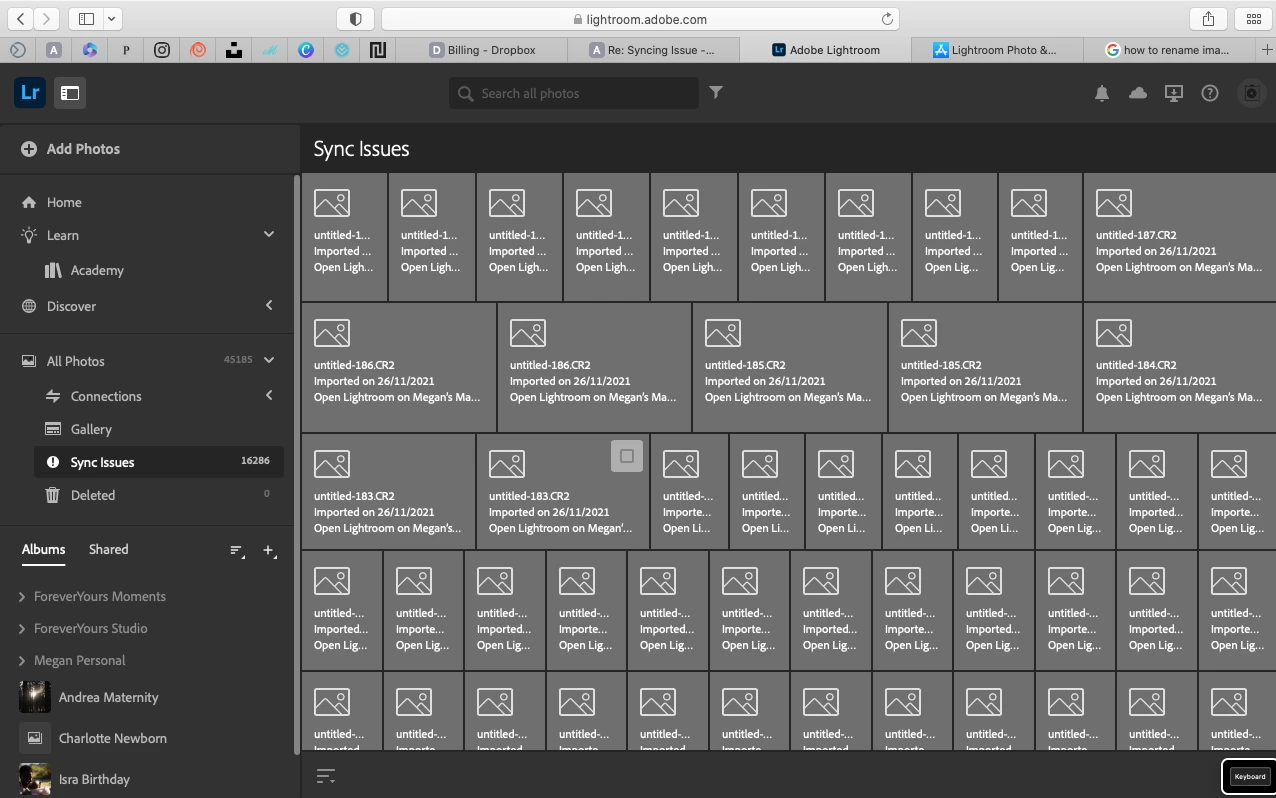
Task: Open Discover in sidebar
Action: coord(71,306)
